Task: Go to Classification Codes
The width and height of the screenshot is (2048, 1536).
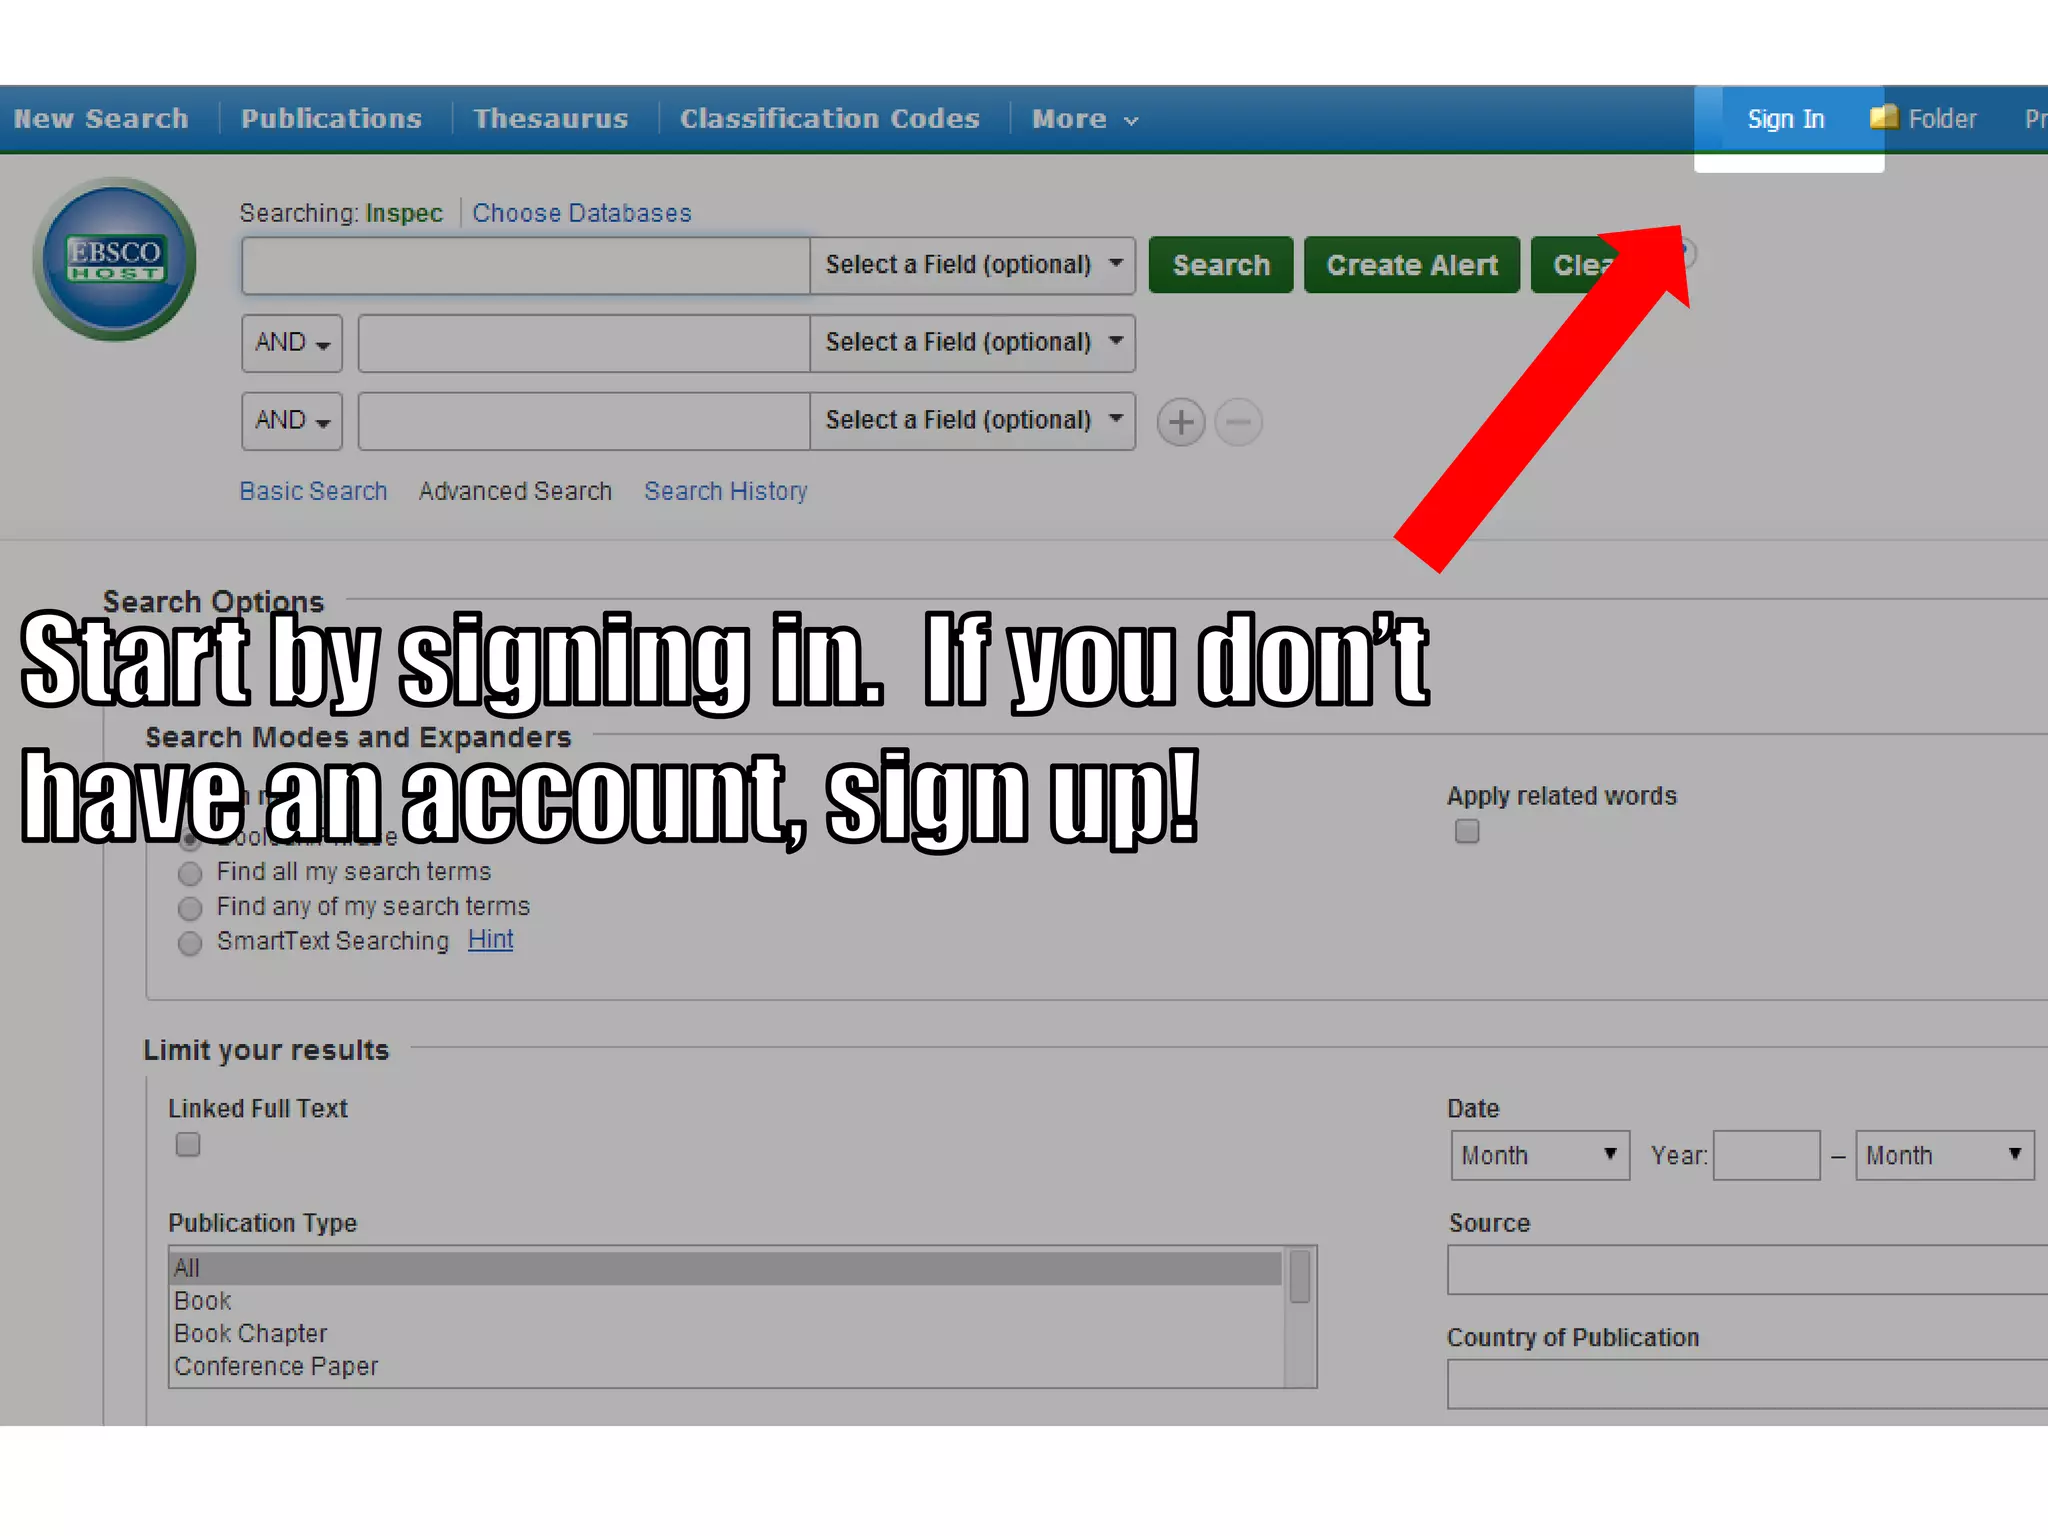Action: (829, 119)
